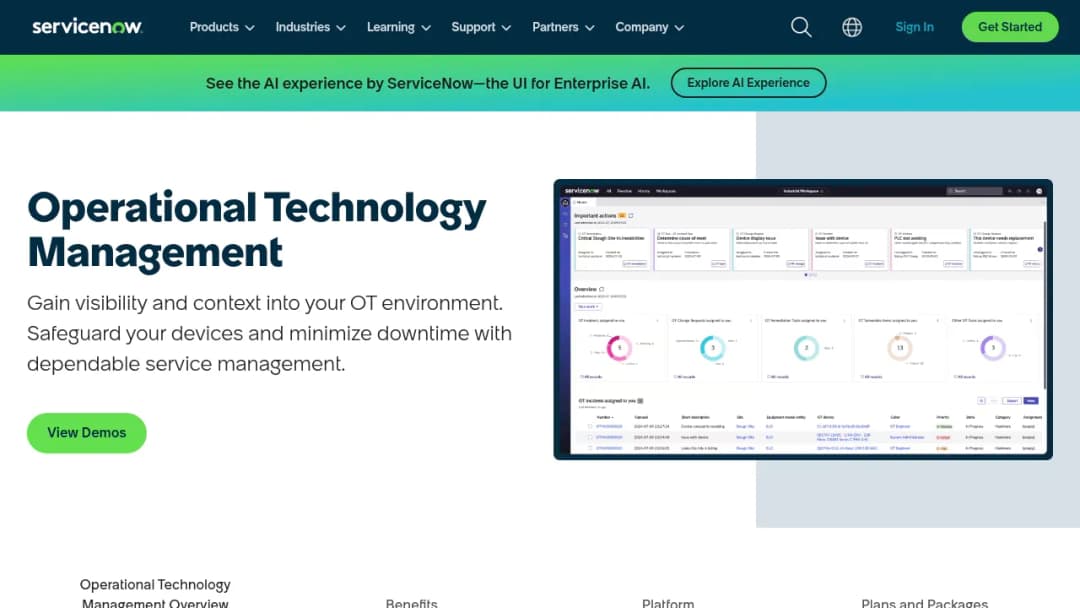Expand the Support menu chevron
The width and height of the screenshot is (1080, 608).
[506, 28]
